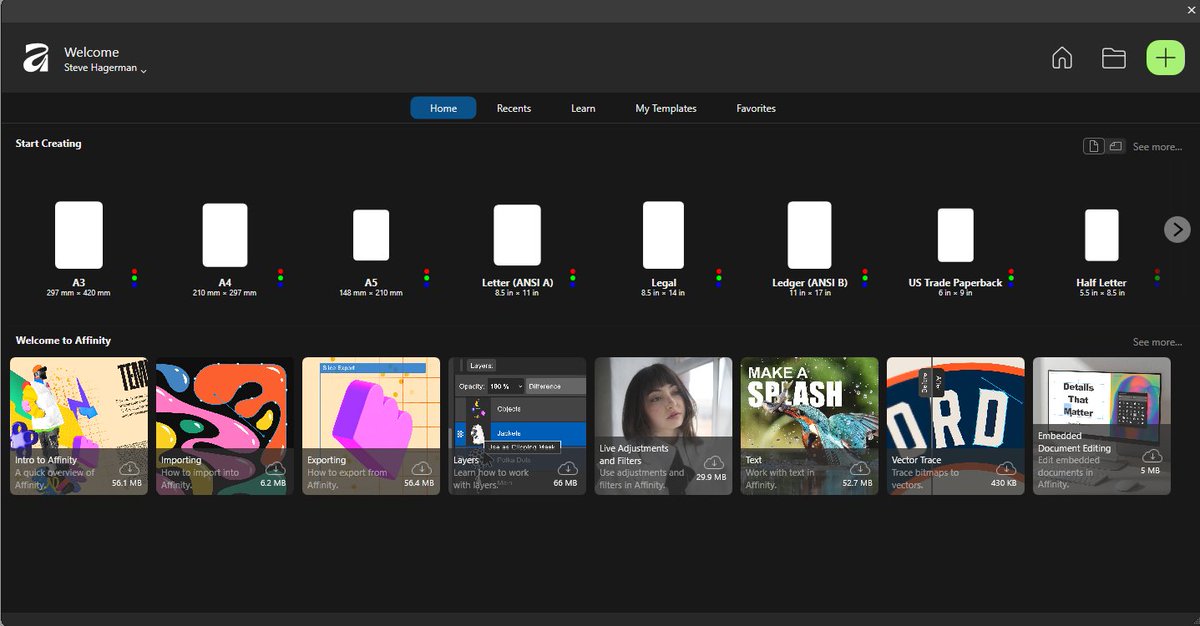This screenshot has width=1200, height=626.
Task: Click the 430 KB file size label
Action: 1005,483
